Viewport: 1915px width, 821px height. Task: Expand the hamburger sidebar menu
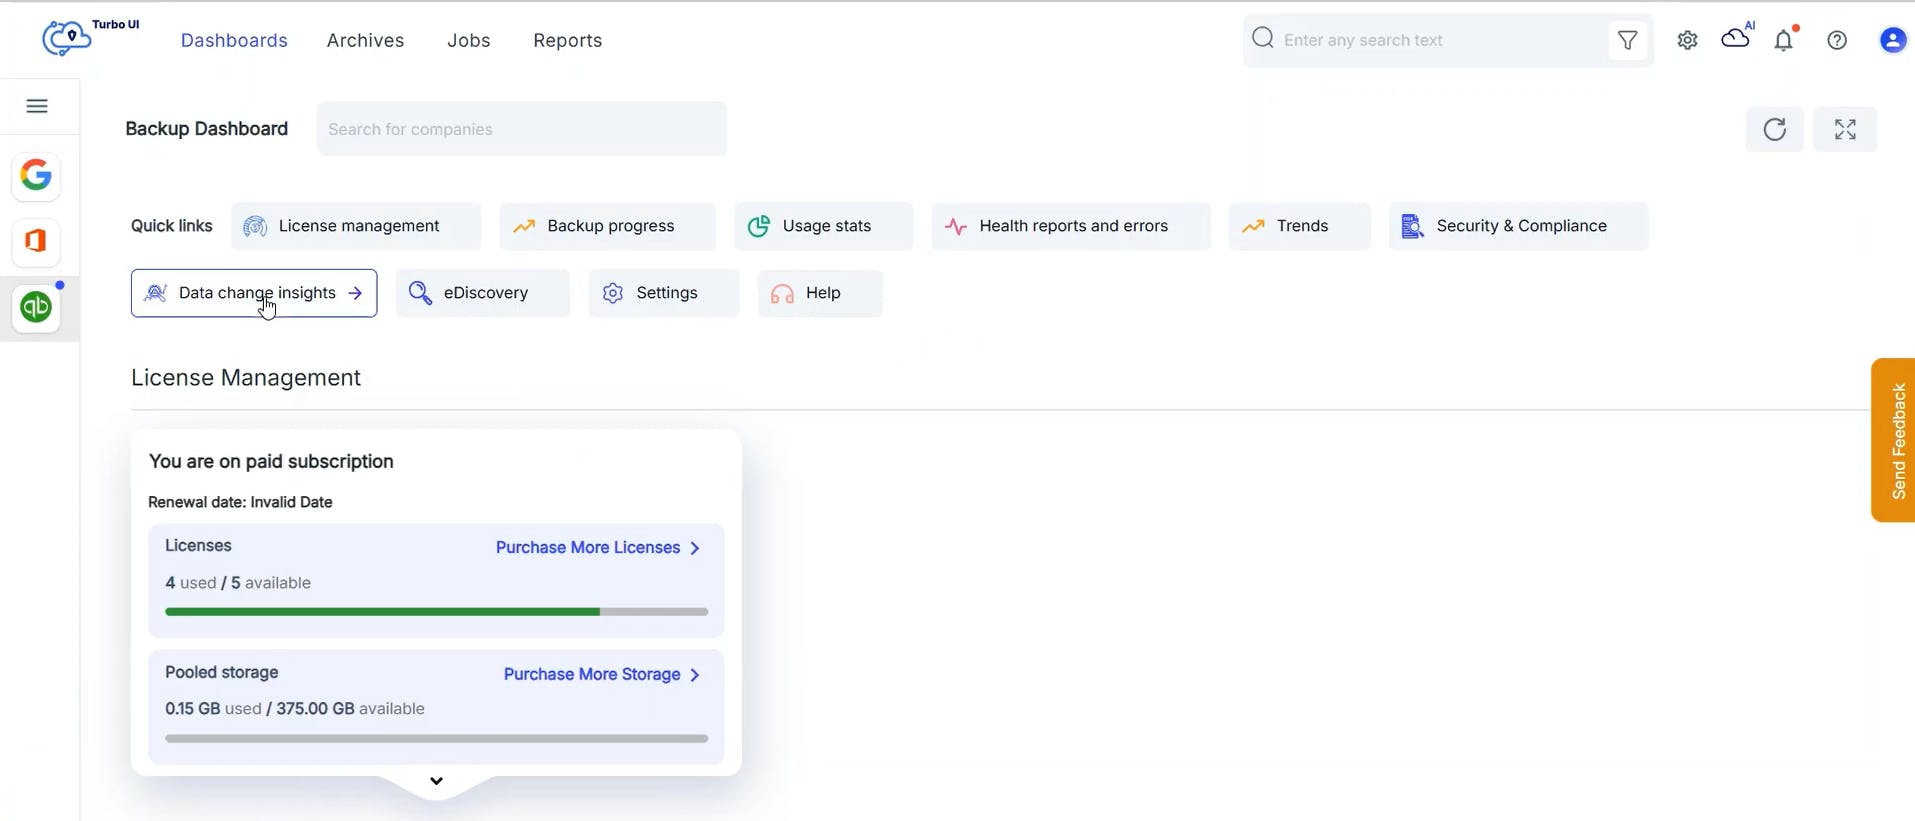tap(37, 106)
